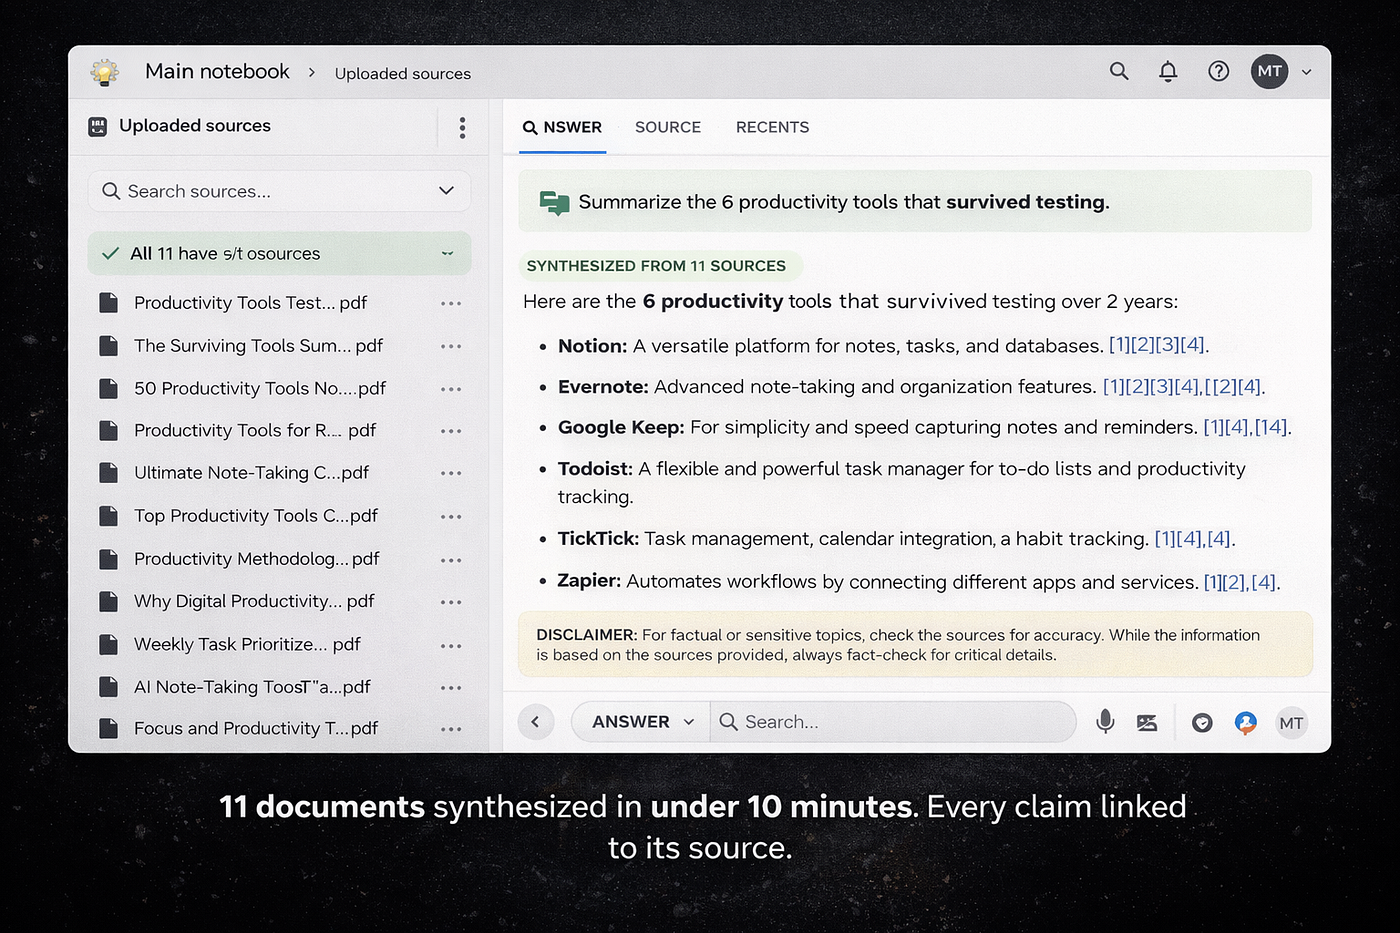Click into the Search sources field
This screenshot has width=1400, height=933.
[279, 191]
